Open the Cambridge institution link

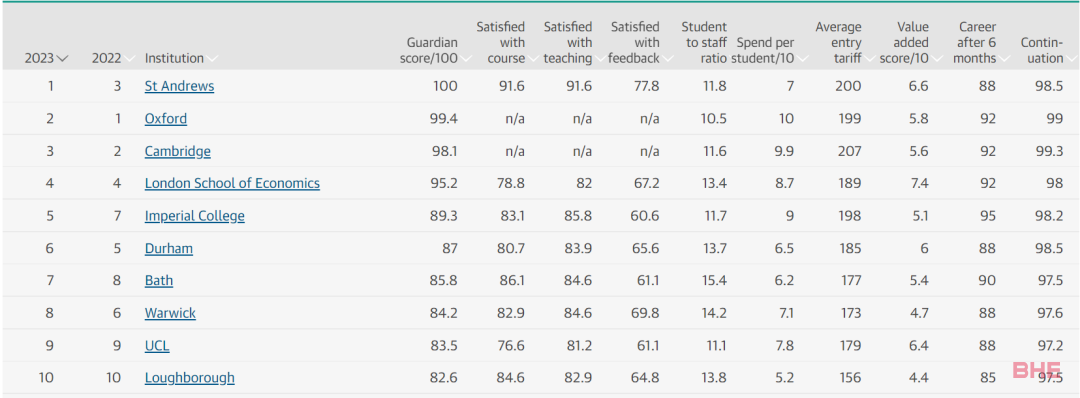178,151
